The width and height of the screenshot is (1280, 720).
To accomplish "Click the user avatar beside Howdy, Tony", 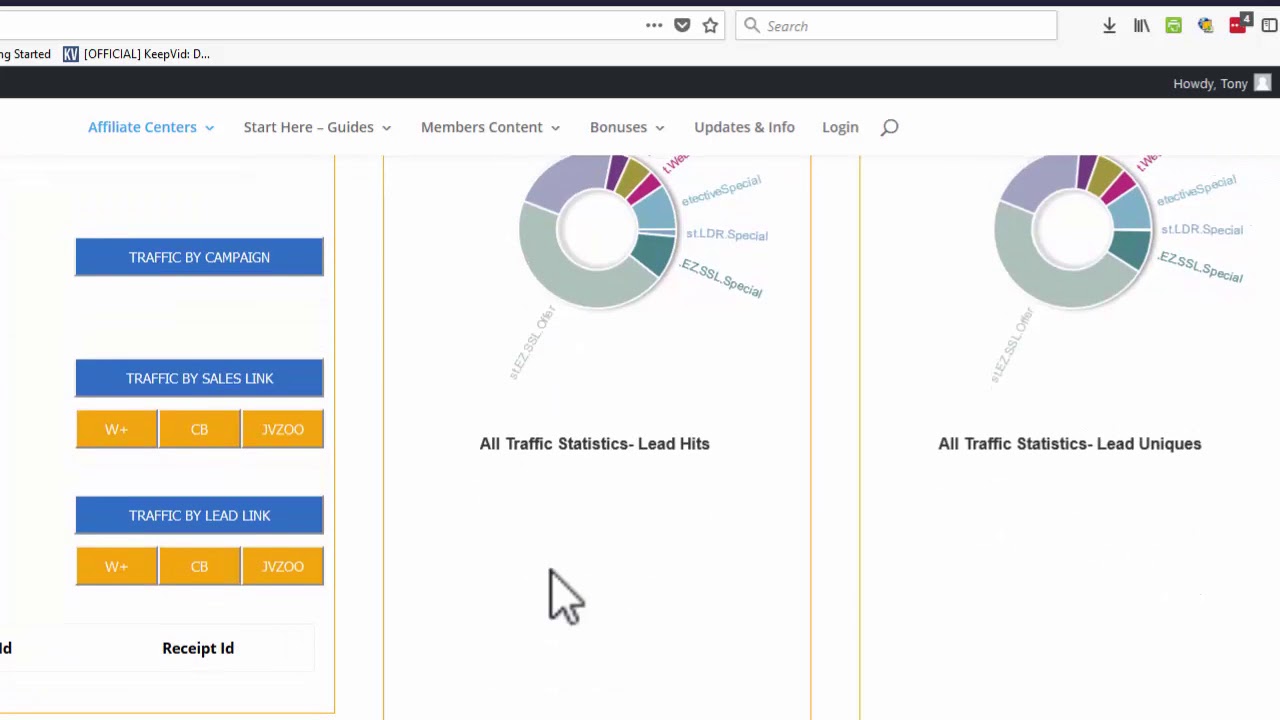I will pos(1262,83).
